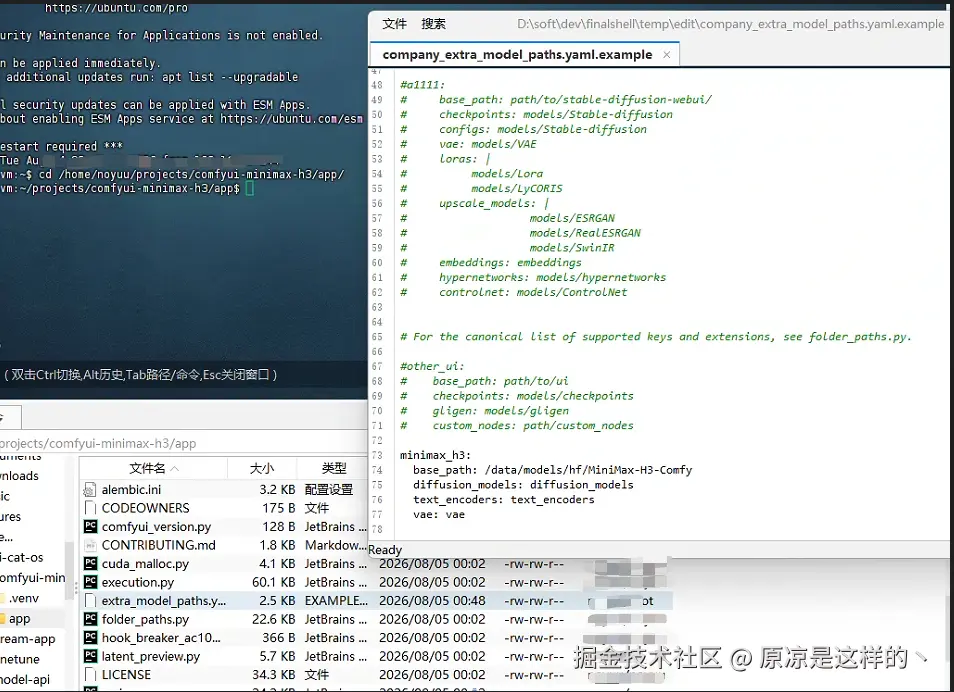Click editor line 'minimax_h3:'

pyautogui.click(x=435, y=455)
